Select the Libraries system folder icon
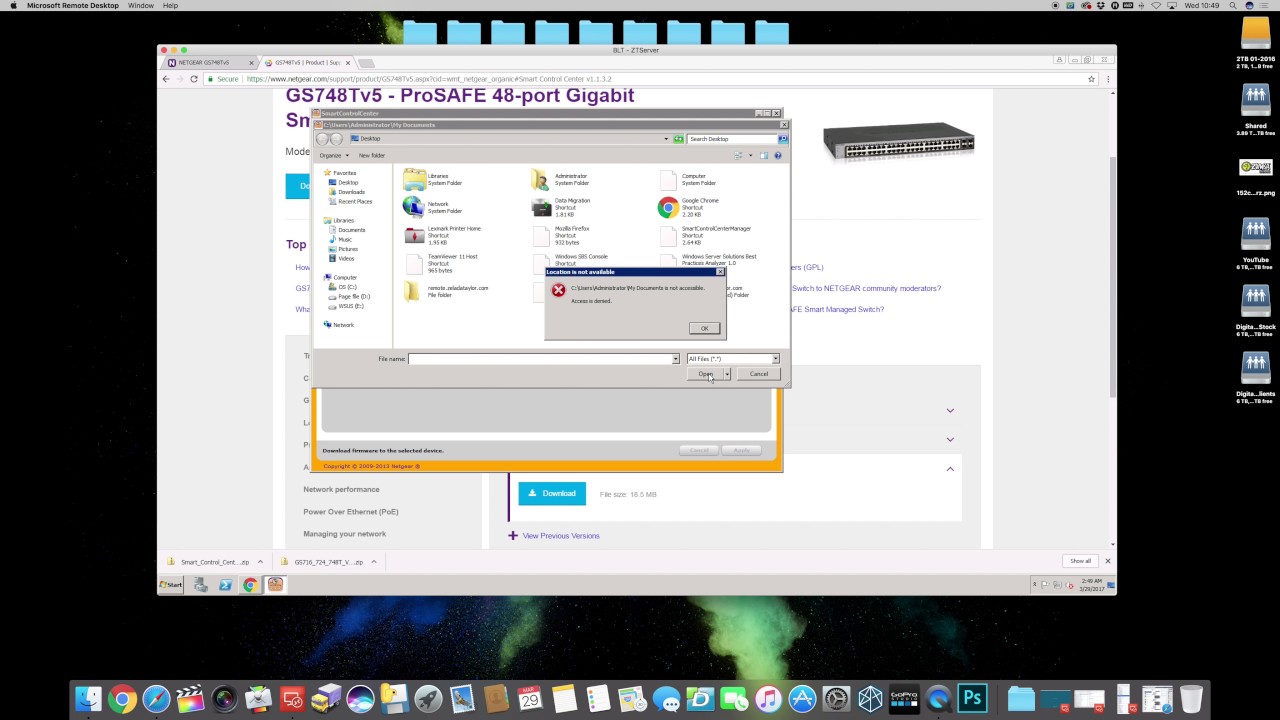The width and height of the screenshot is (1280, 720). tap(414, 179)
